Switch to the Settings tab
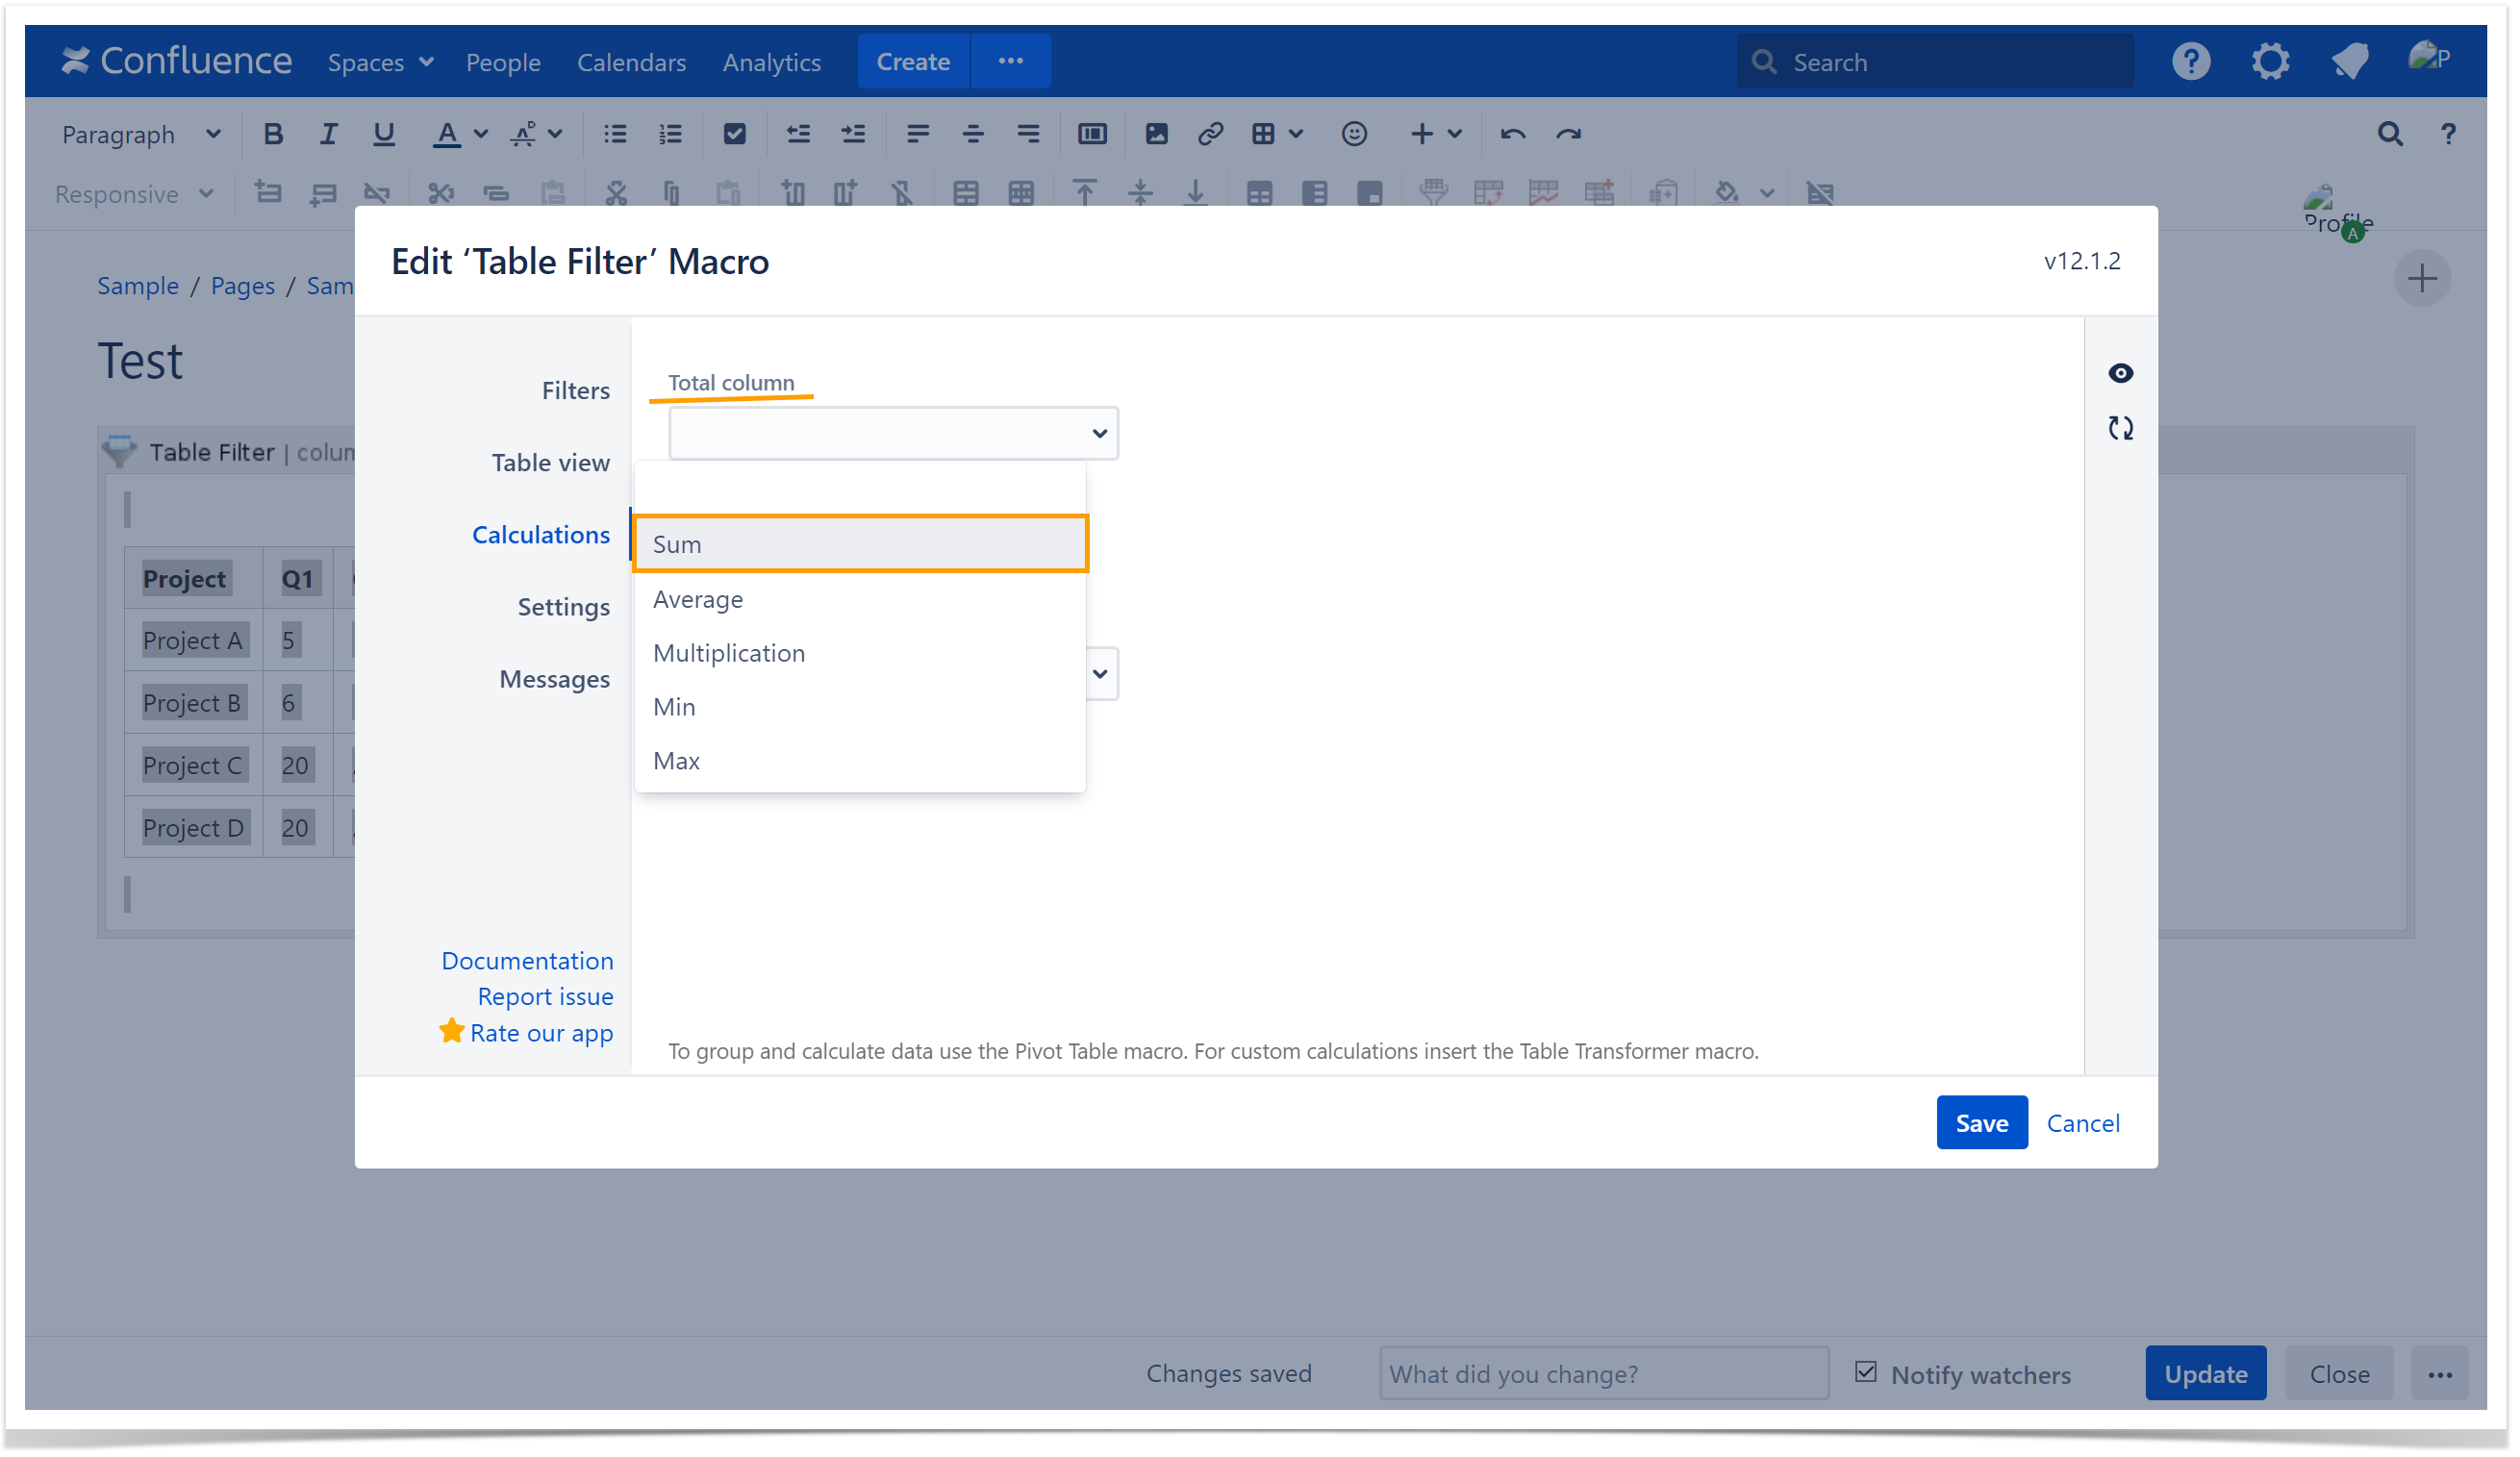The height and width of the screenshot is (1457, 2520). [563, 607]
